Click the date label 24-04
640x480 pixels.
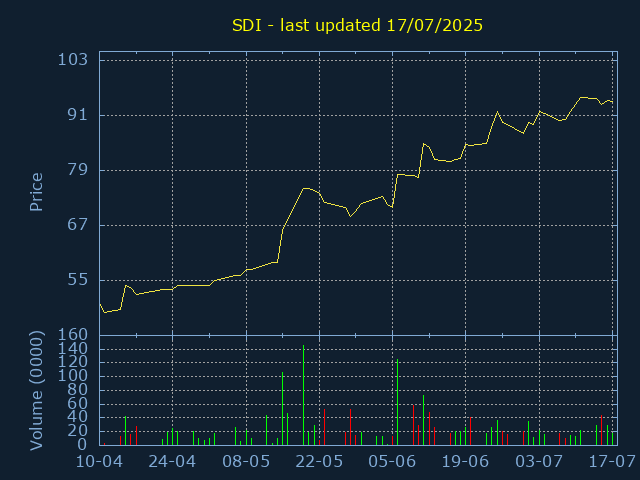point(172,462)
